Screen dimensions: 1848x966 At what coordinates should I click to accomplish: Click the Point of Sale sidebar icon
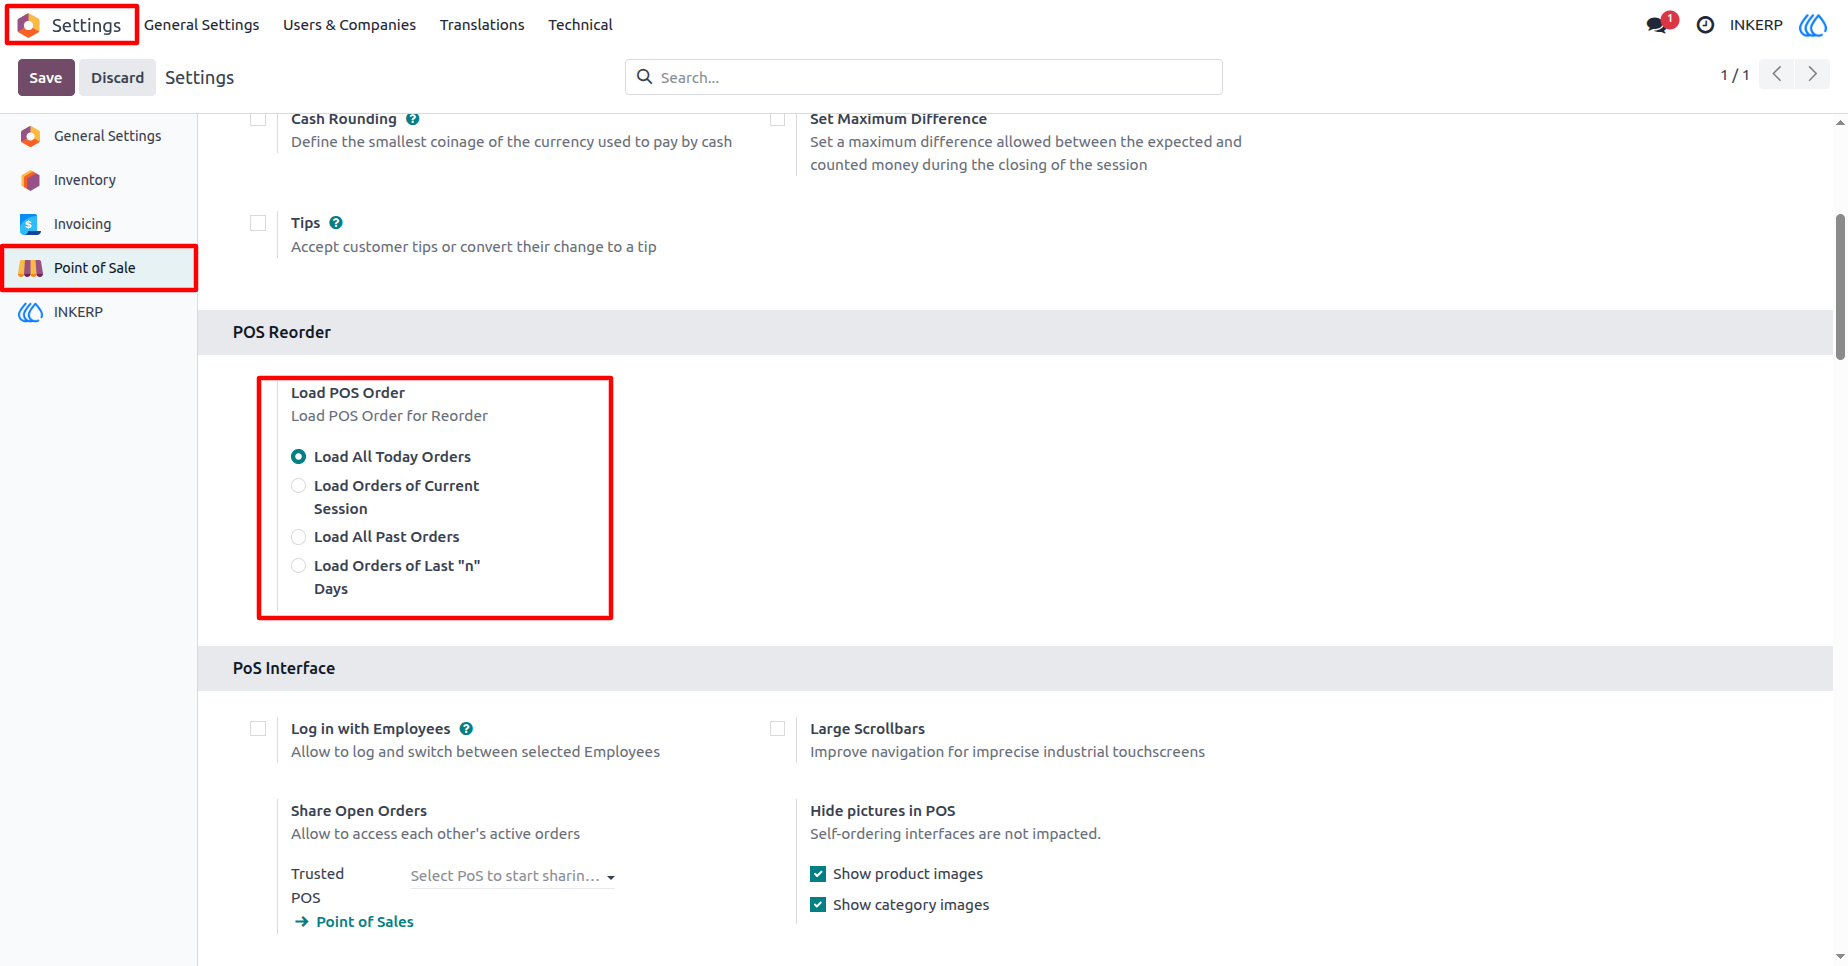click(31, 268)
